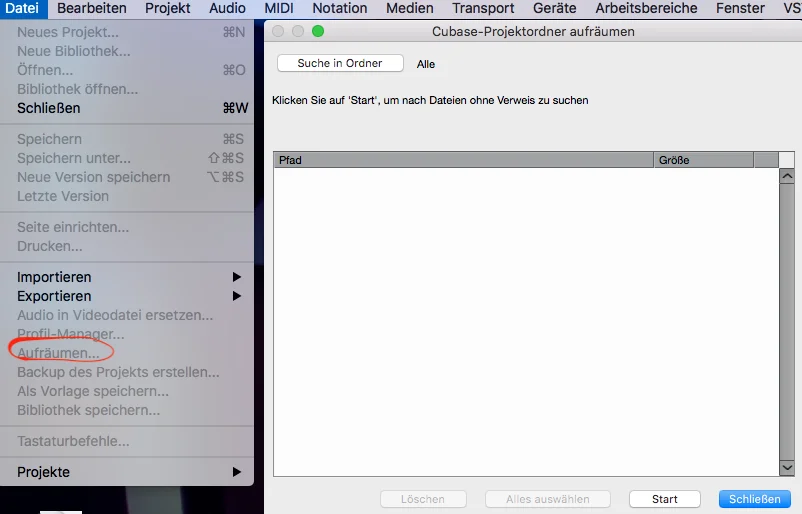Choose Backup des Projekts erstellen... entry
Viewport: 802px width, 514px height.
click(127, 372)
